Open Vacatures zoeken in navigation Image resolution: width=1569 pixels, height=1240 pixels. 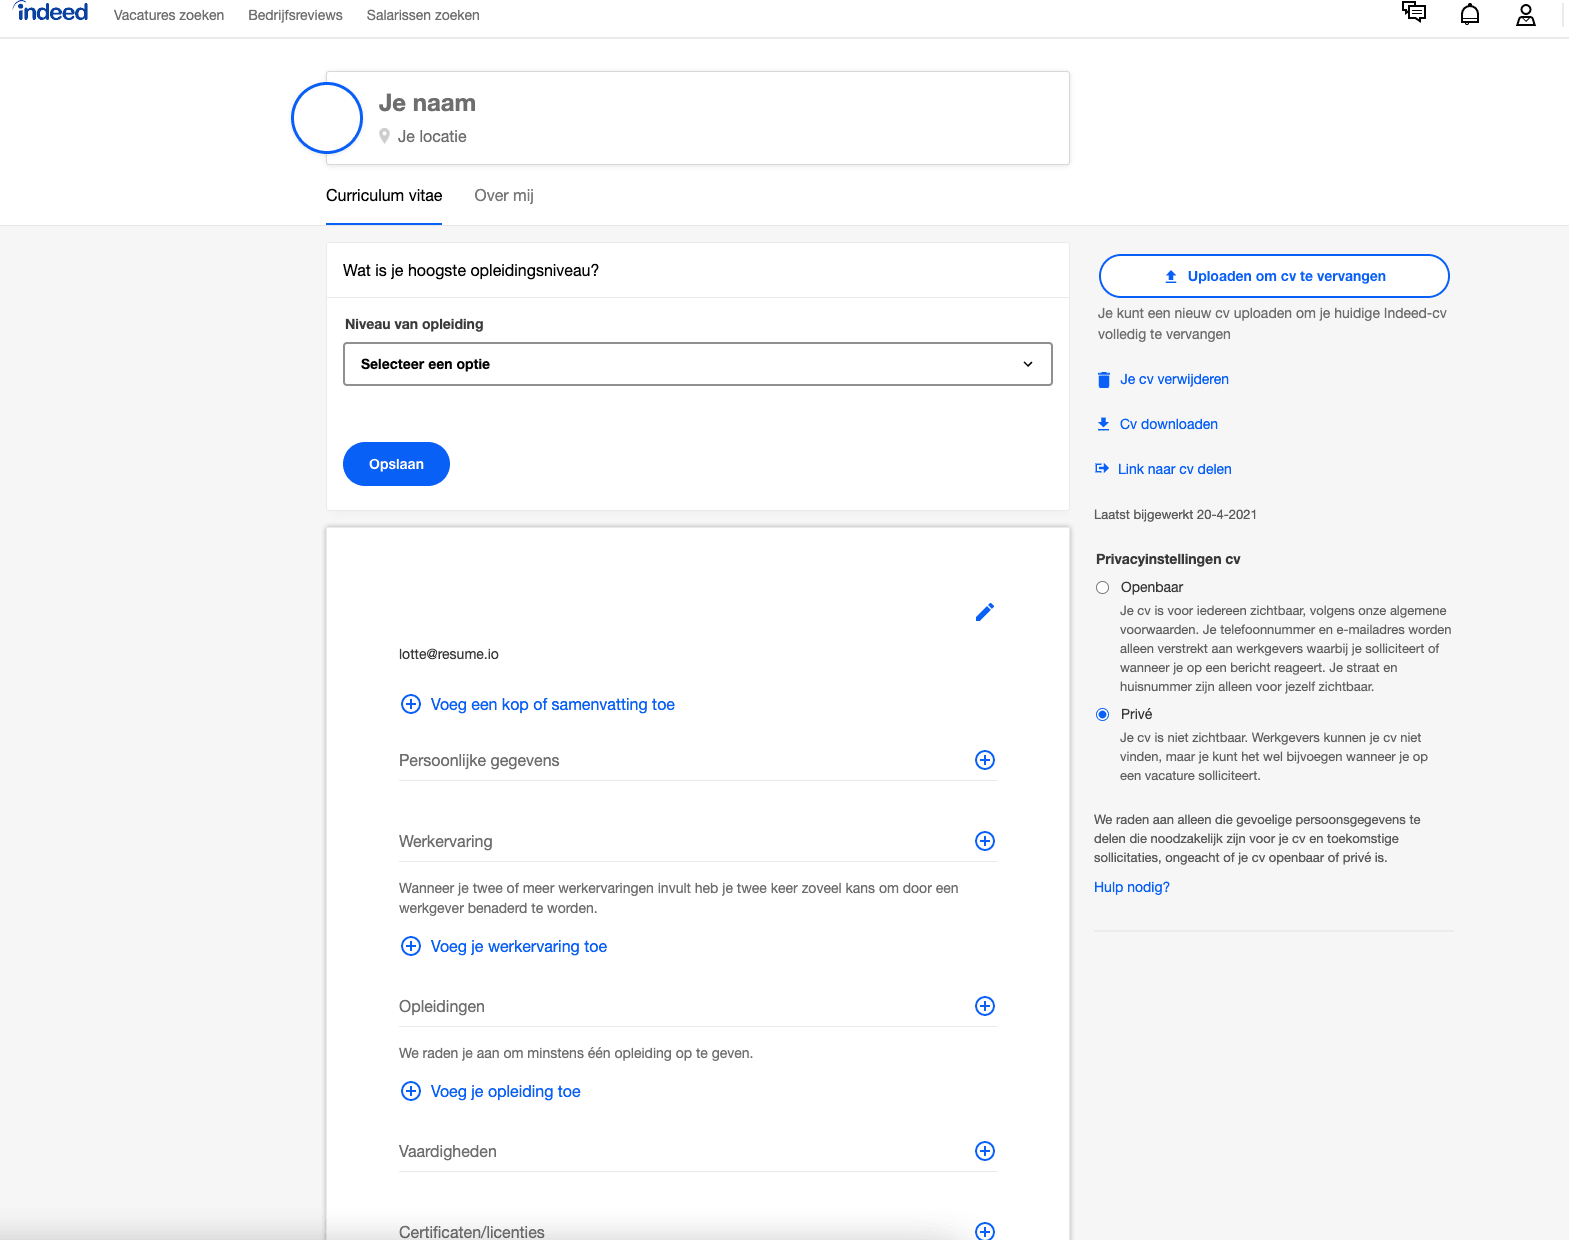point(169,15)
